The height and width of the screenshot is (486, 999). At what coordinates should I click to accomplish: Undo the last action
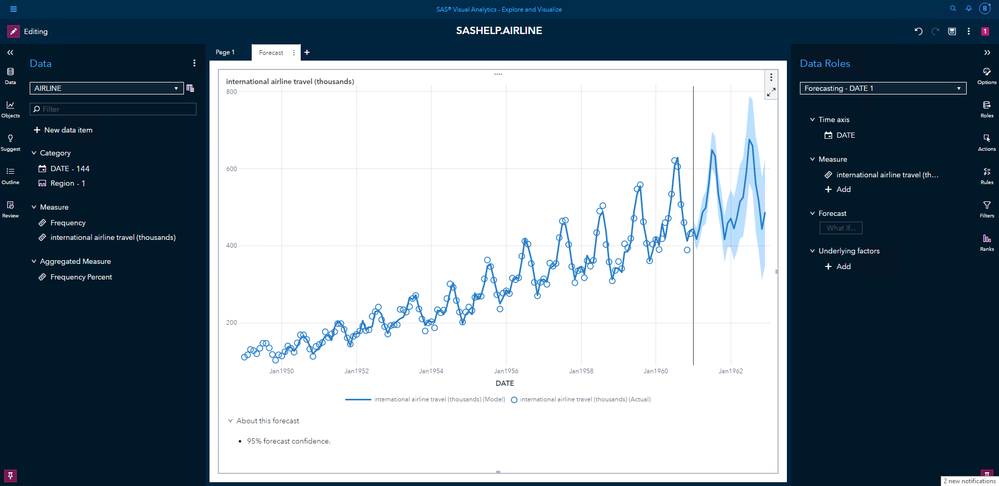coord(918,31)
